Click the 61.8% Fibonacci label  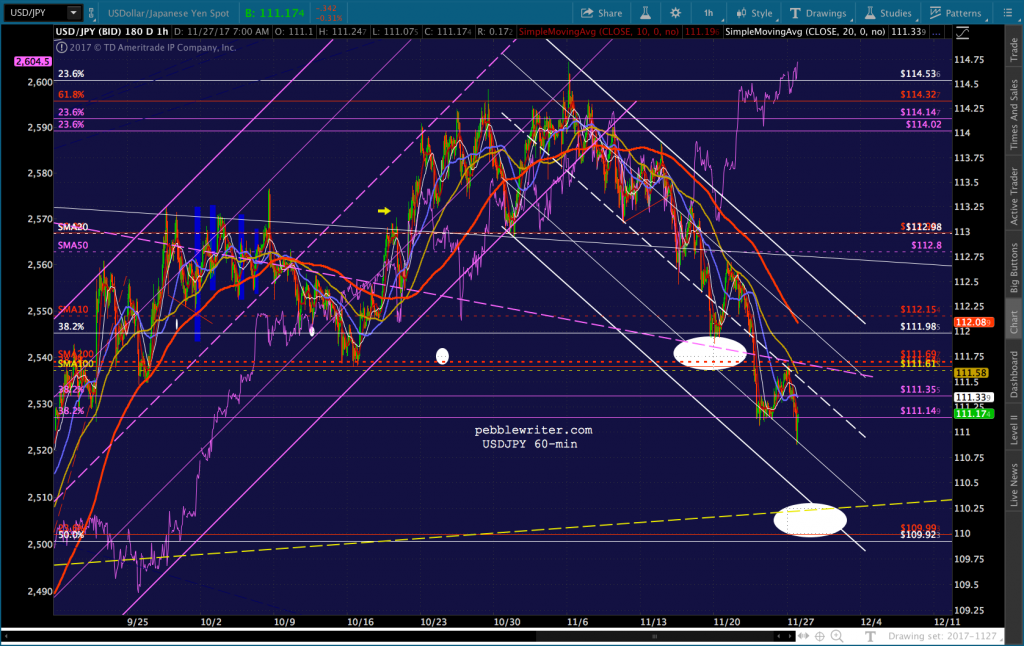(71, 94)
